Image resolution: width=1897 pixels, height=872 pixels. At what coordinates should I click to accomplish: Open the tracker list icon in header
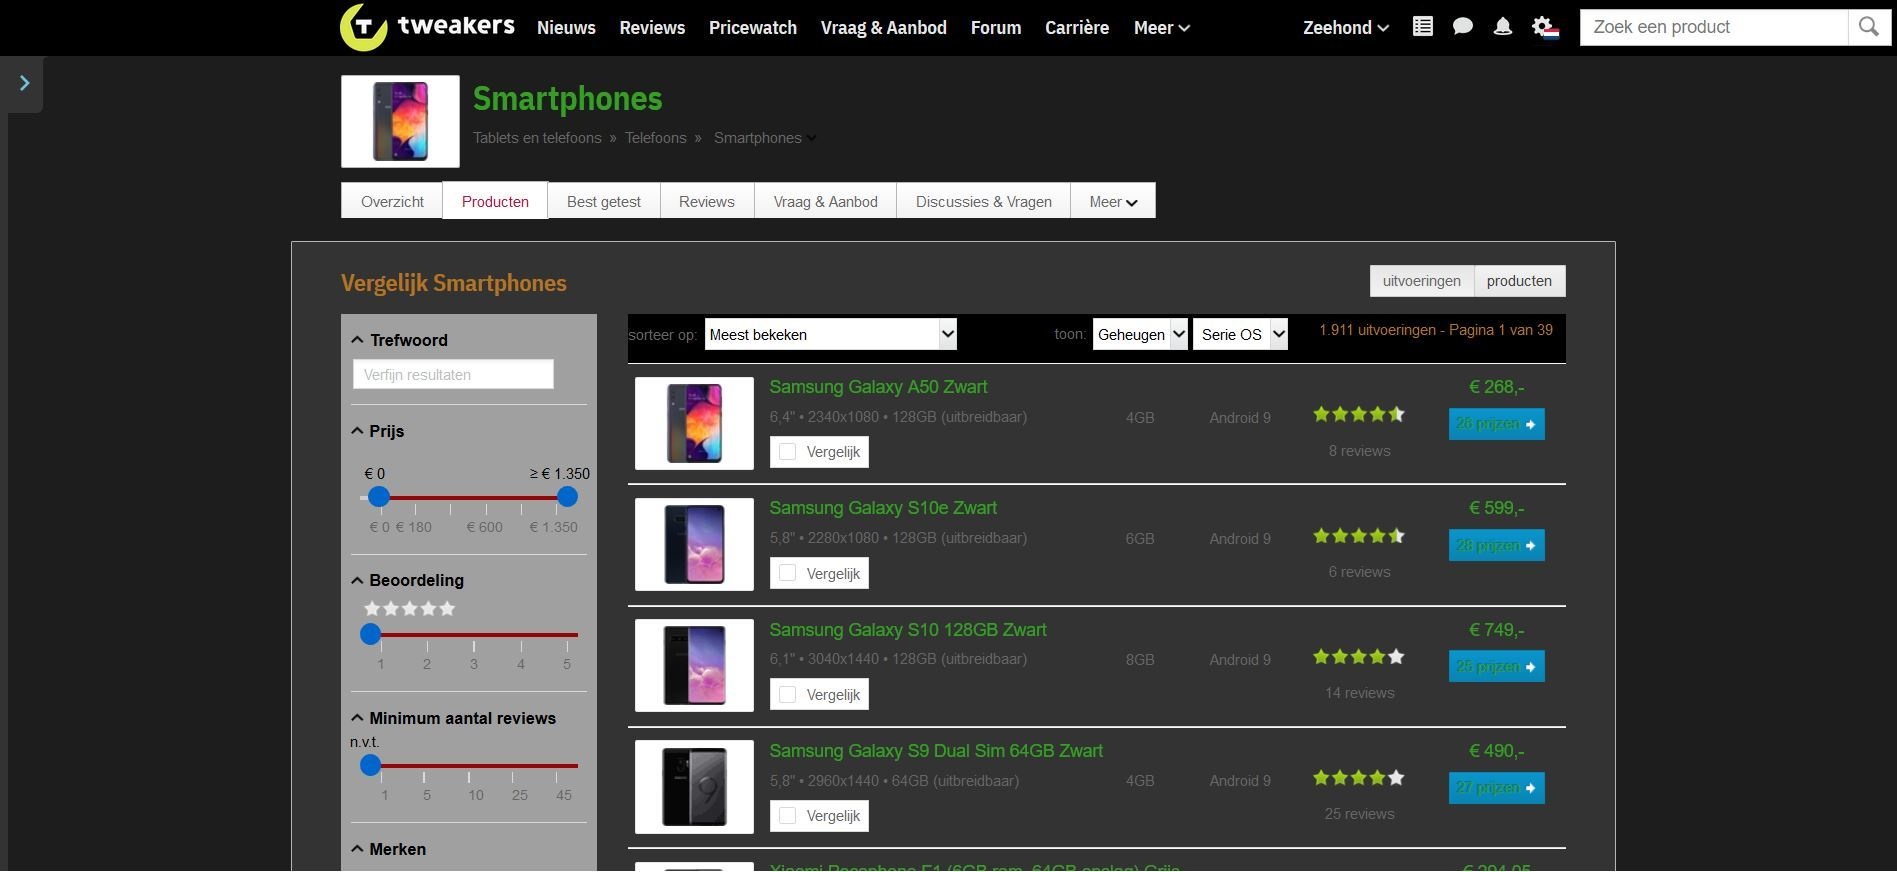pyautogui.click(x=1422, y=27)
